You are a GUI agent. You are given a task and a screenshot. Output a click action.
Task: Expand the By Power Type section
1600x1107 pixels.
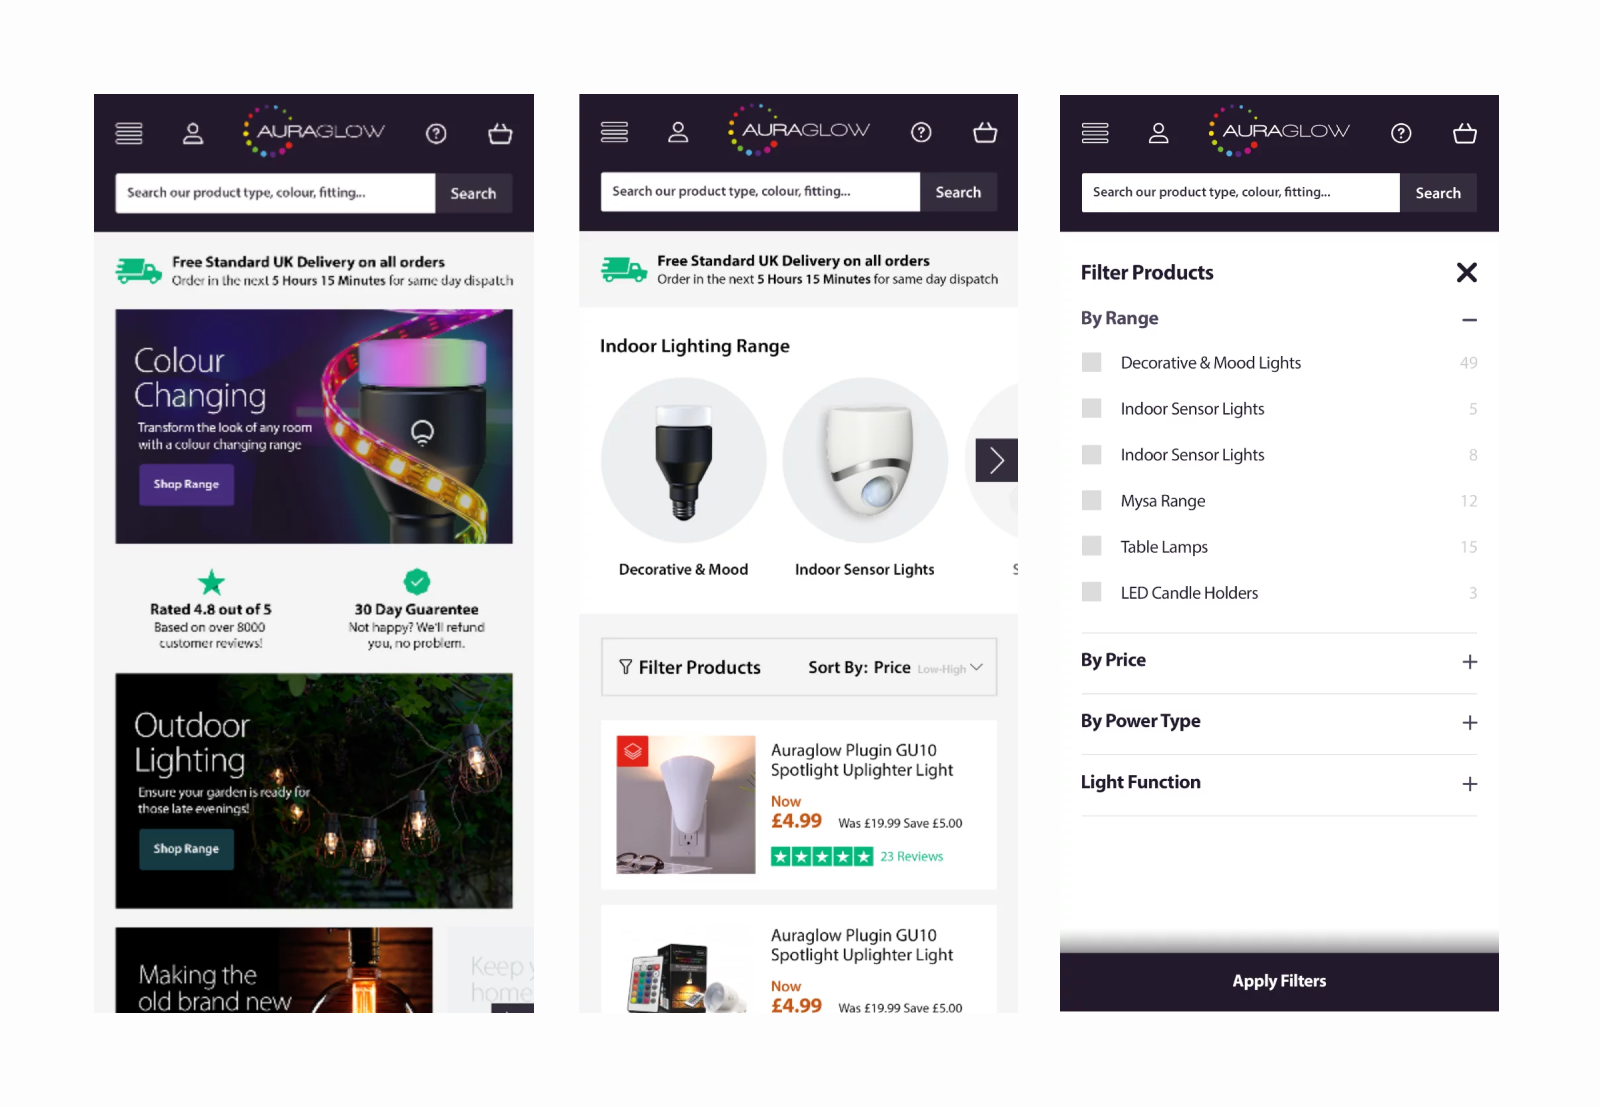click(x=1469, y=723)
